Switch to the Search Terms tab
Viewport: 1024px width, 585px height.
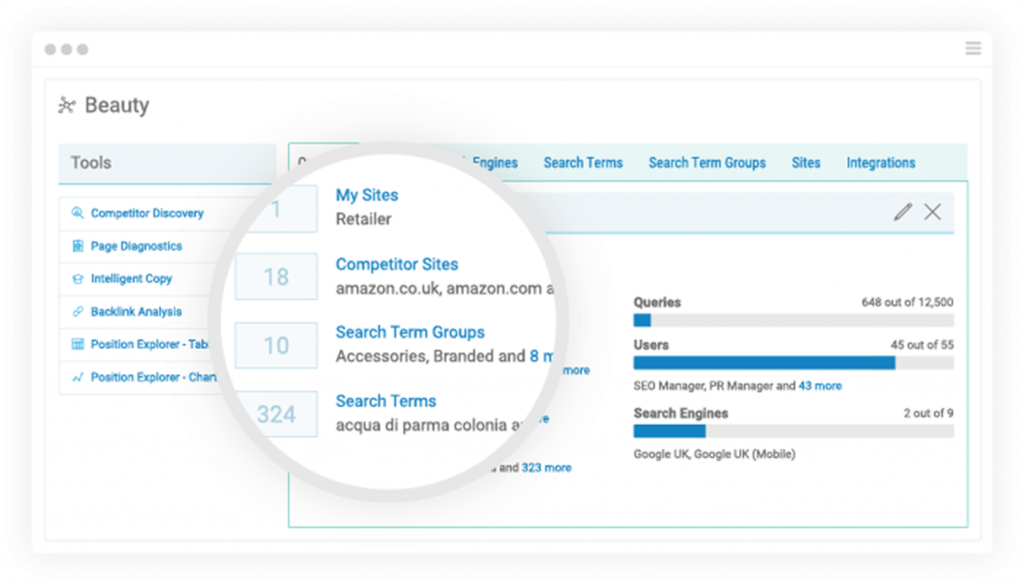click(583, 163)
